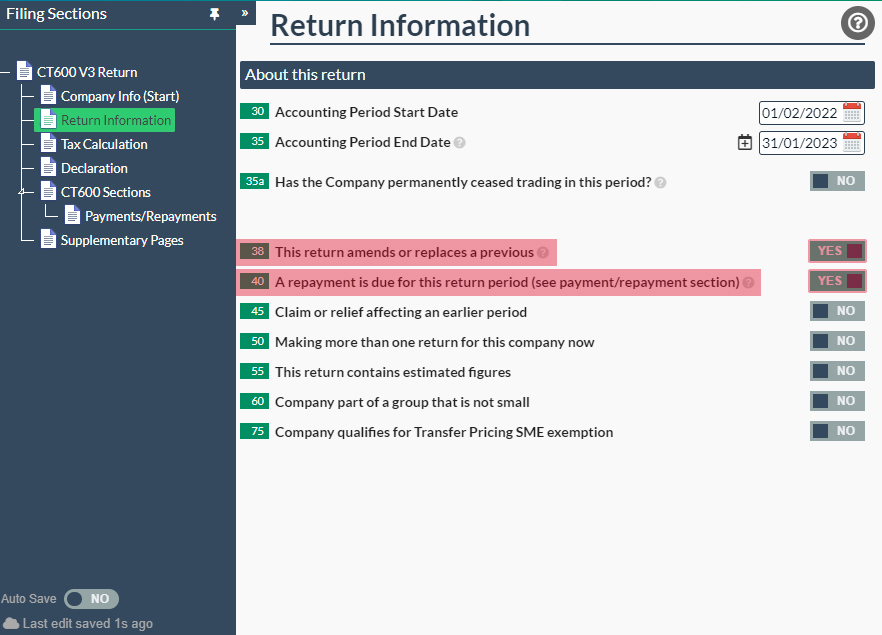Click the Tax Calculation page icon
882x635 pixels.
(48, 143)
